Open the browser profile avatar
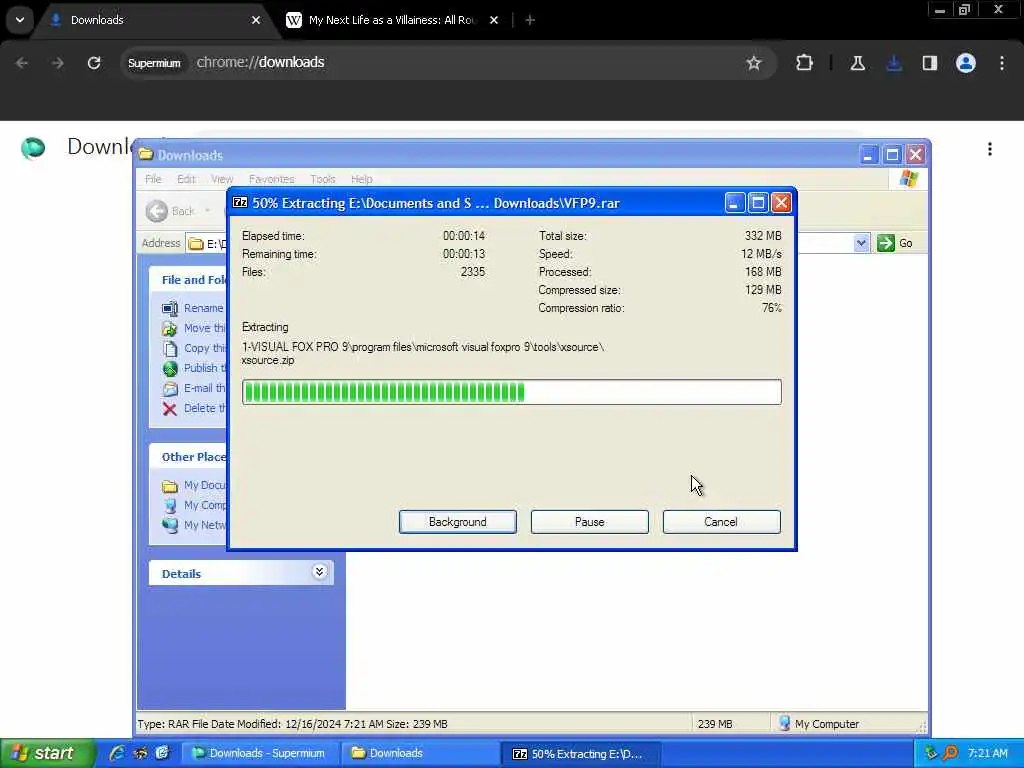The height and width of the screenshot is (768, 1024). 965,63
